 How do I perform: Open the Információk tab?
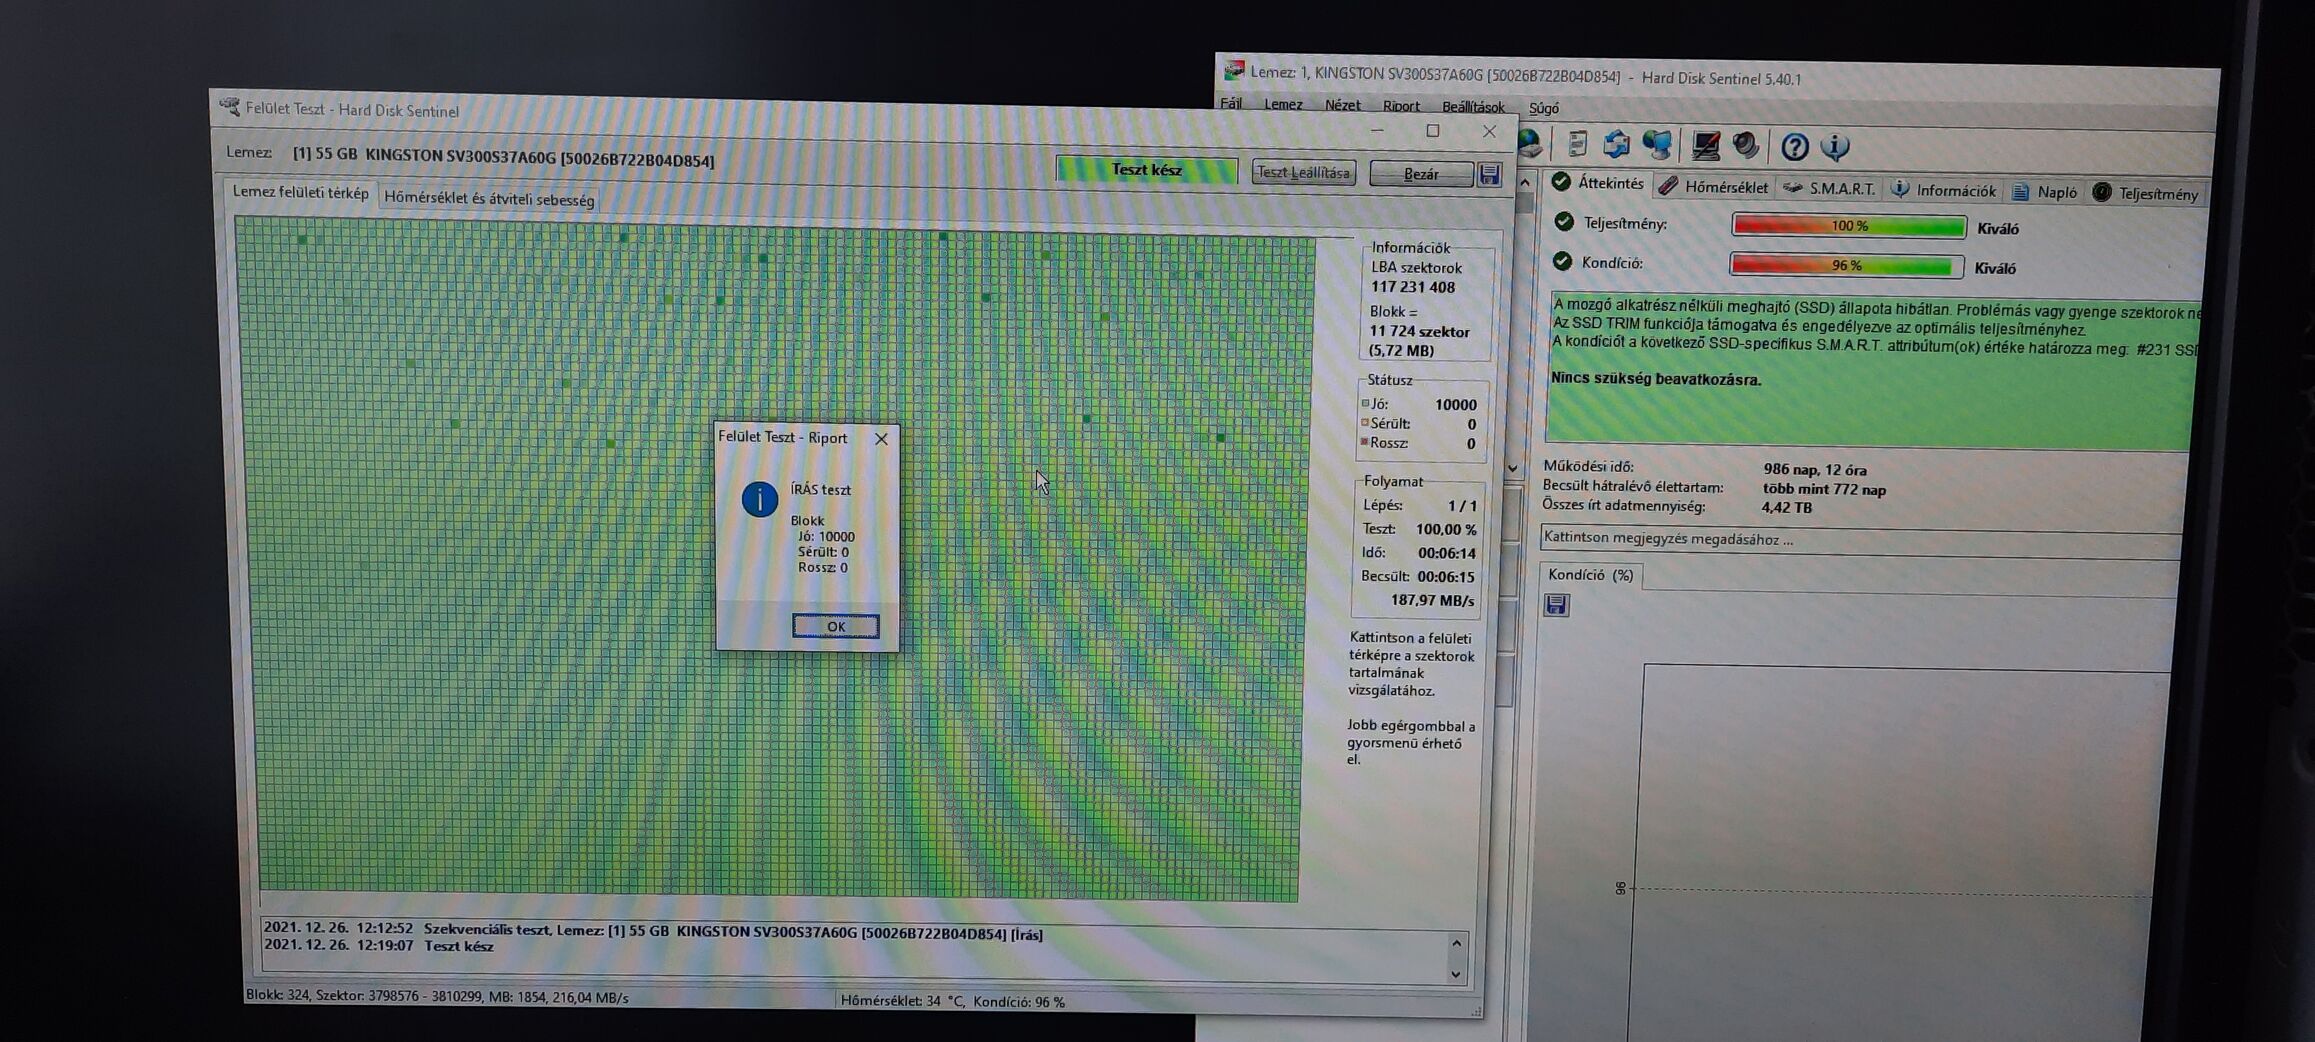[1944, 190]
